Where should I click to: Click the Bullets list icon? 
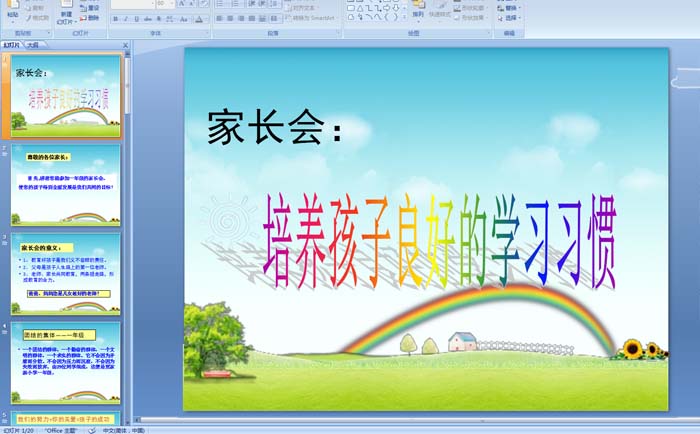click(221, 4)
